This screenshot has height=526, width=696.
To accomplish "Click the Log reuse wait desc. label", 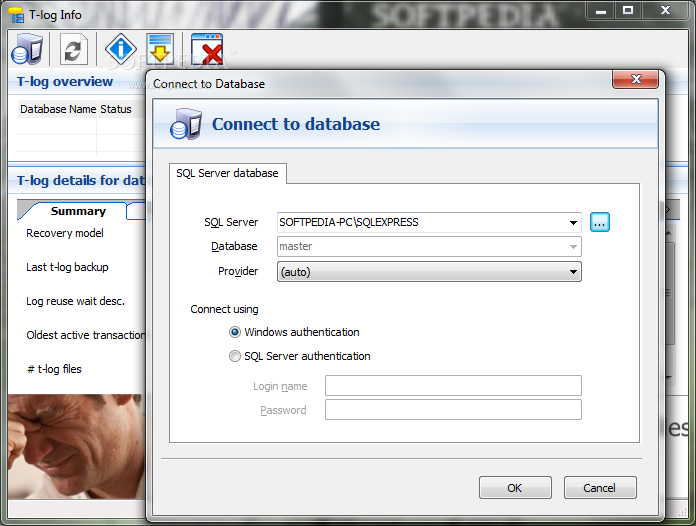I will pyautogui.click(x=75, y=301).
